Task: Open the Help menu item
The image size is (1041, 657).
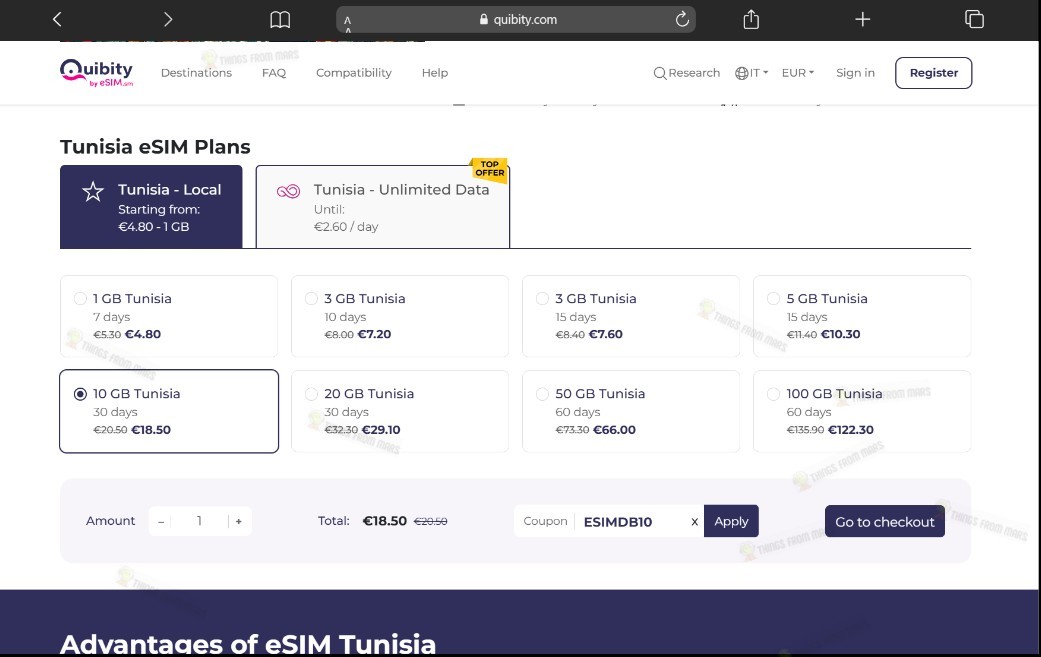Action: [x=435, y=72]
